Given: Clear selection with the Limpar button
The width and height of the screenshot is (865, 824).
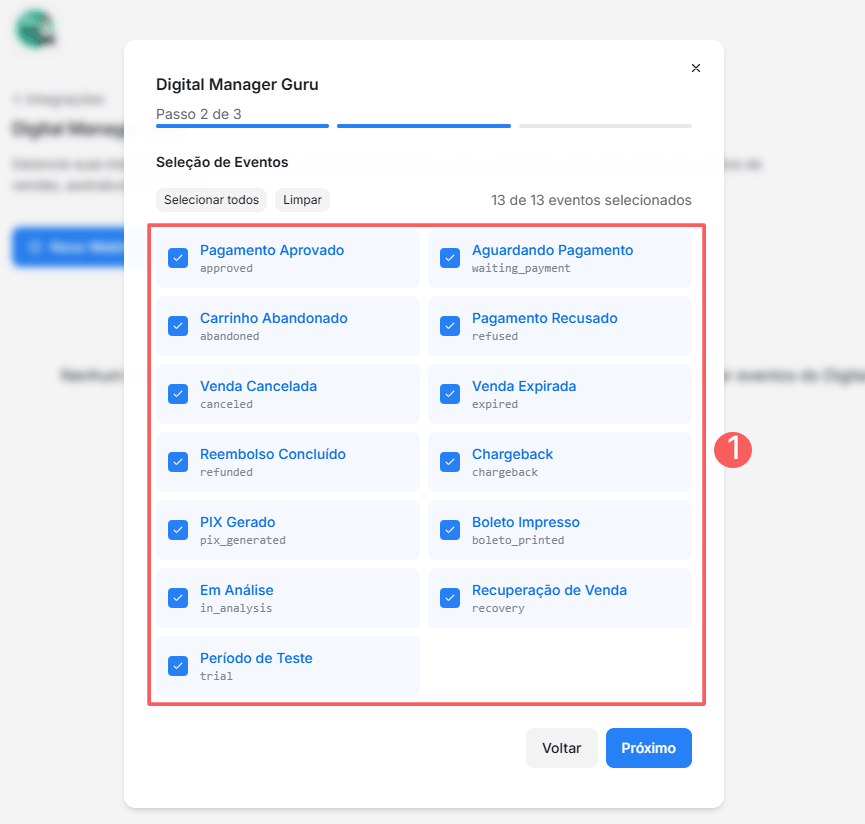Looking at the screenshot, I should click(x=302, y=200).
